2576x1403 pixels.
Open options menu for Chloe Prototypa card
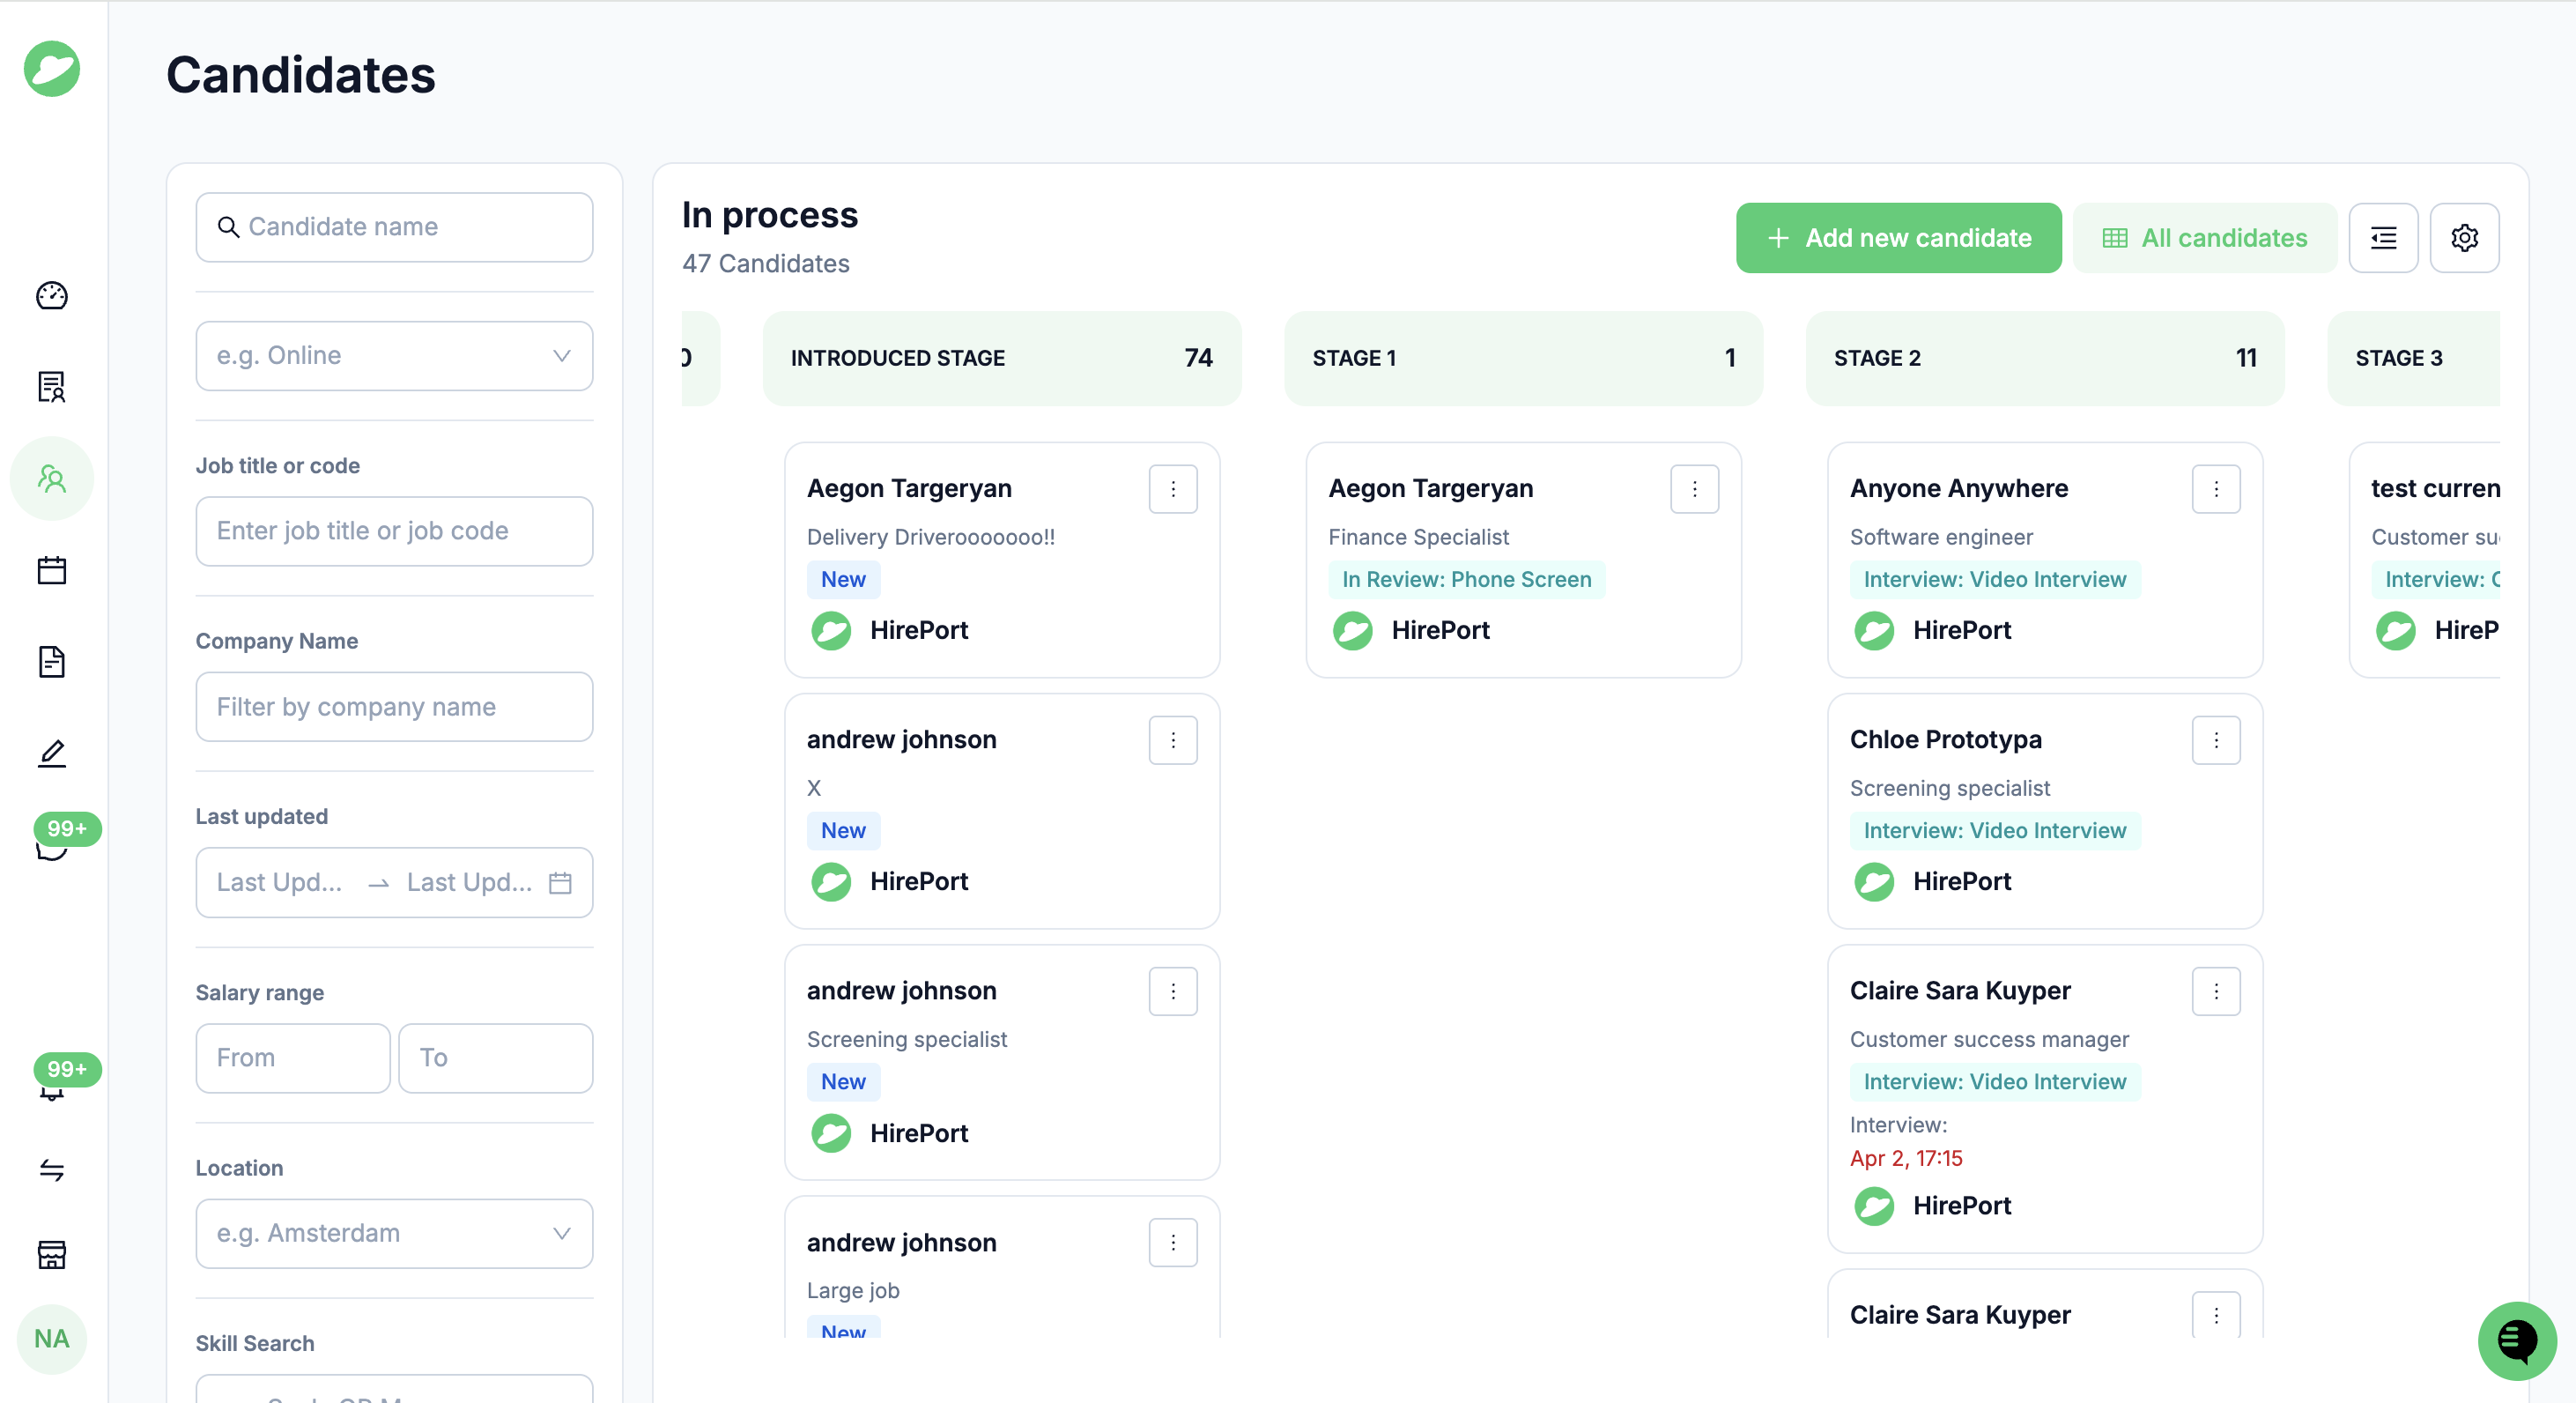pyautogui.click(x=2216, y=740)
